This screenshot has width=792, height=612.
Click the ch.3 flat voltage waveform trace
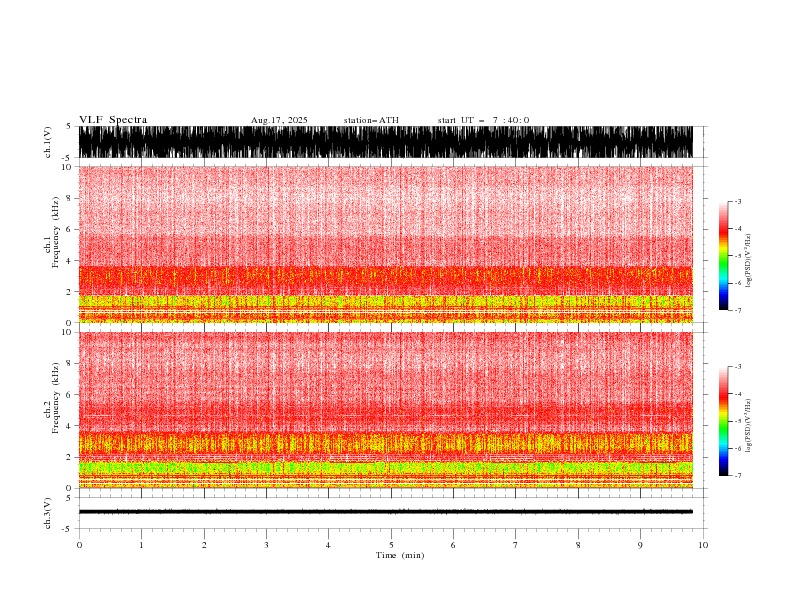click(386, 512)
